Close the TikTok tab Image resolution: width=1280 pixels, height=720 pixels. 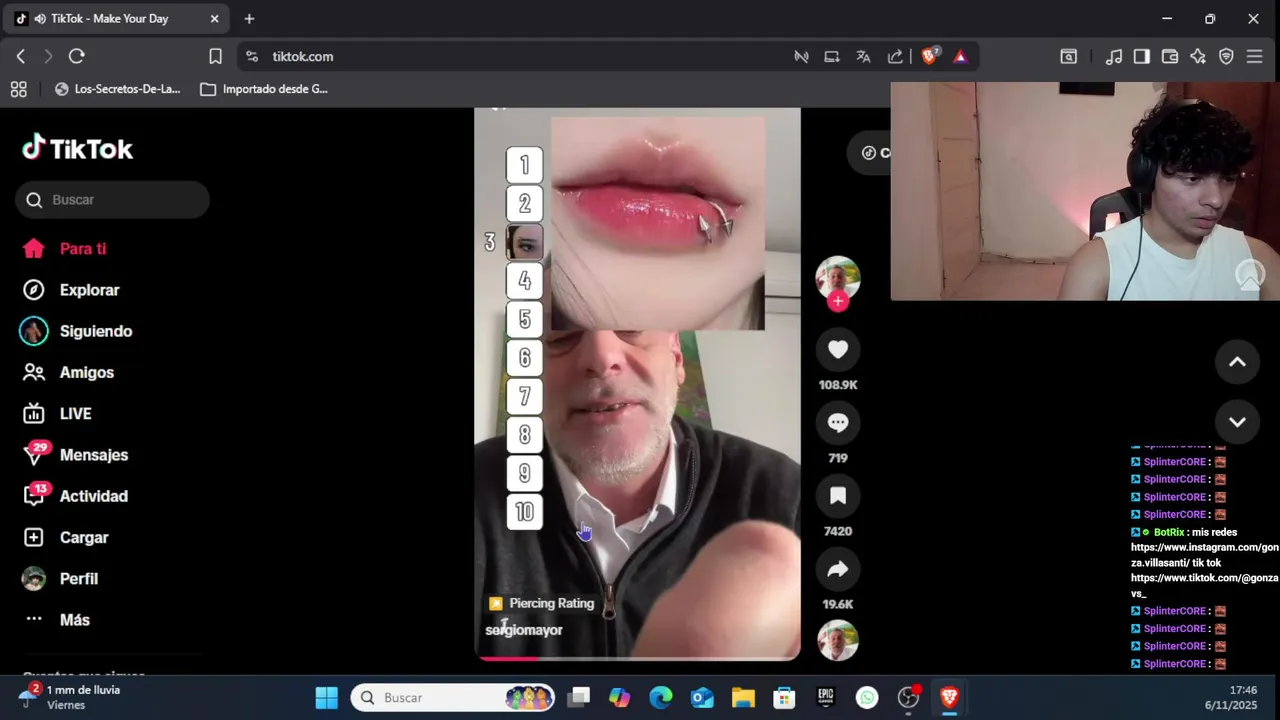pyautogui.click(x=214, y=19)
